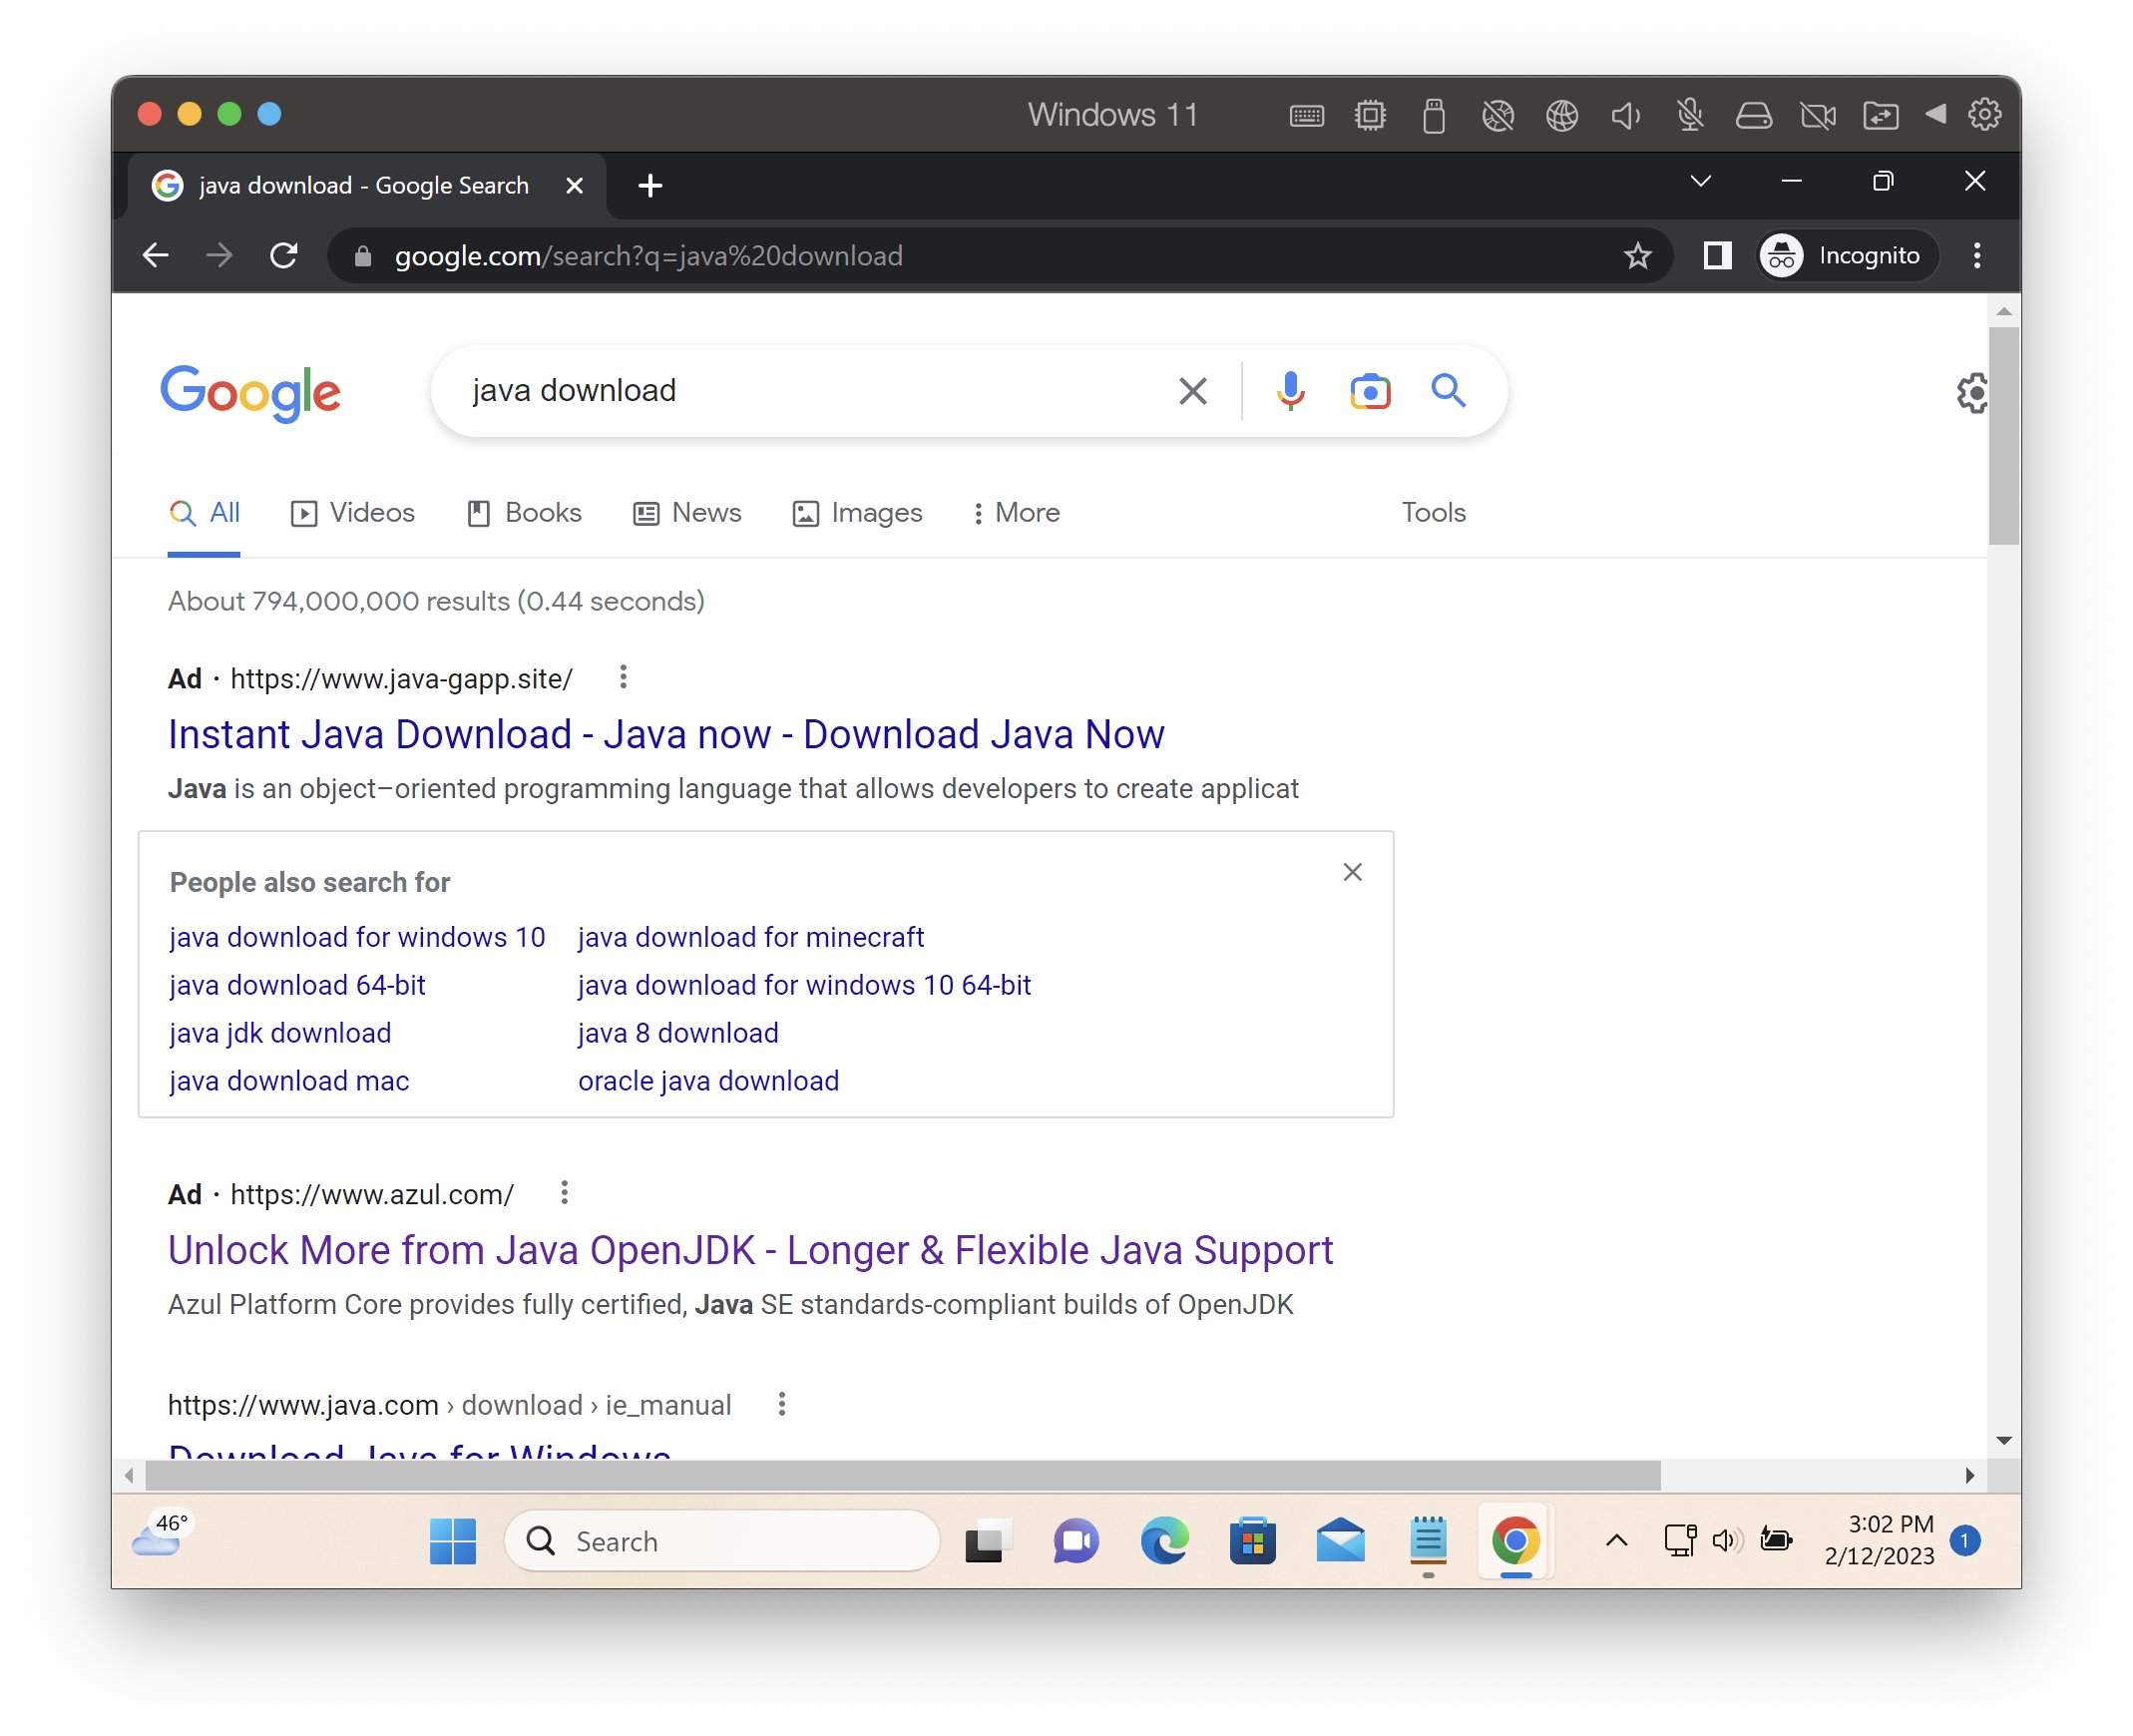2133x1736 pixels.
Task: Open Chrome side panel icon
Action: 1716,256
